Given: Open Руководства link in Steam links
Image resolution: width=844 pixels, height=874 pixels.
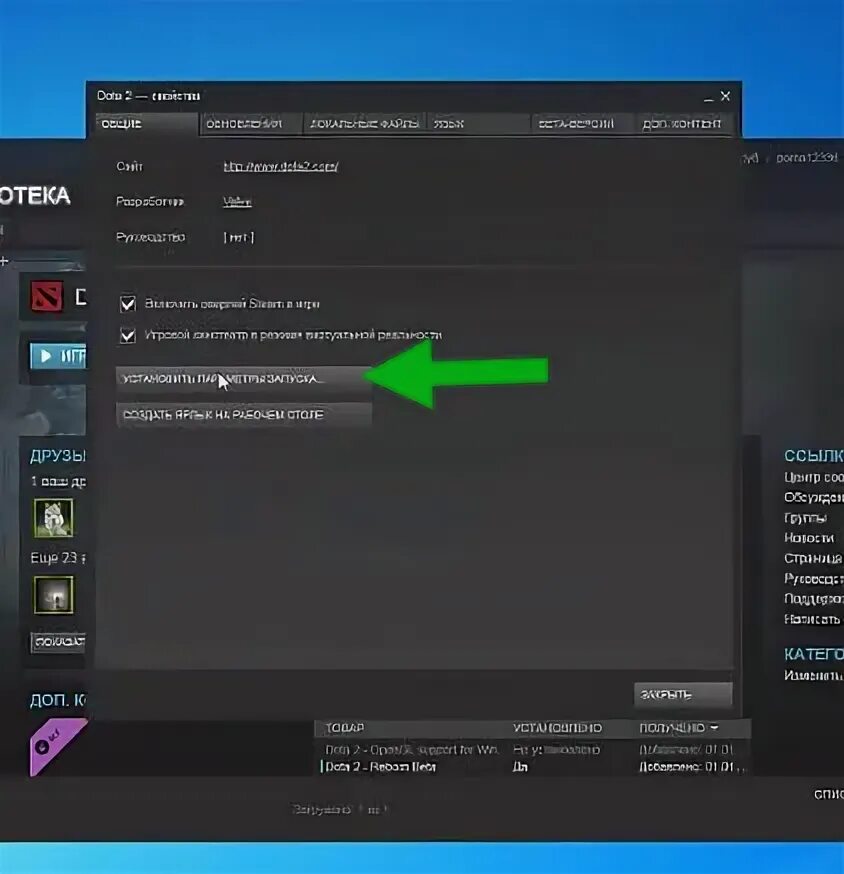Looking at the screenshot, I should [813, 579].
